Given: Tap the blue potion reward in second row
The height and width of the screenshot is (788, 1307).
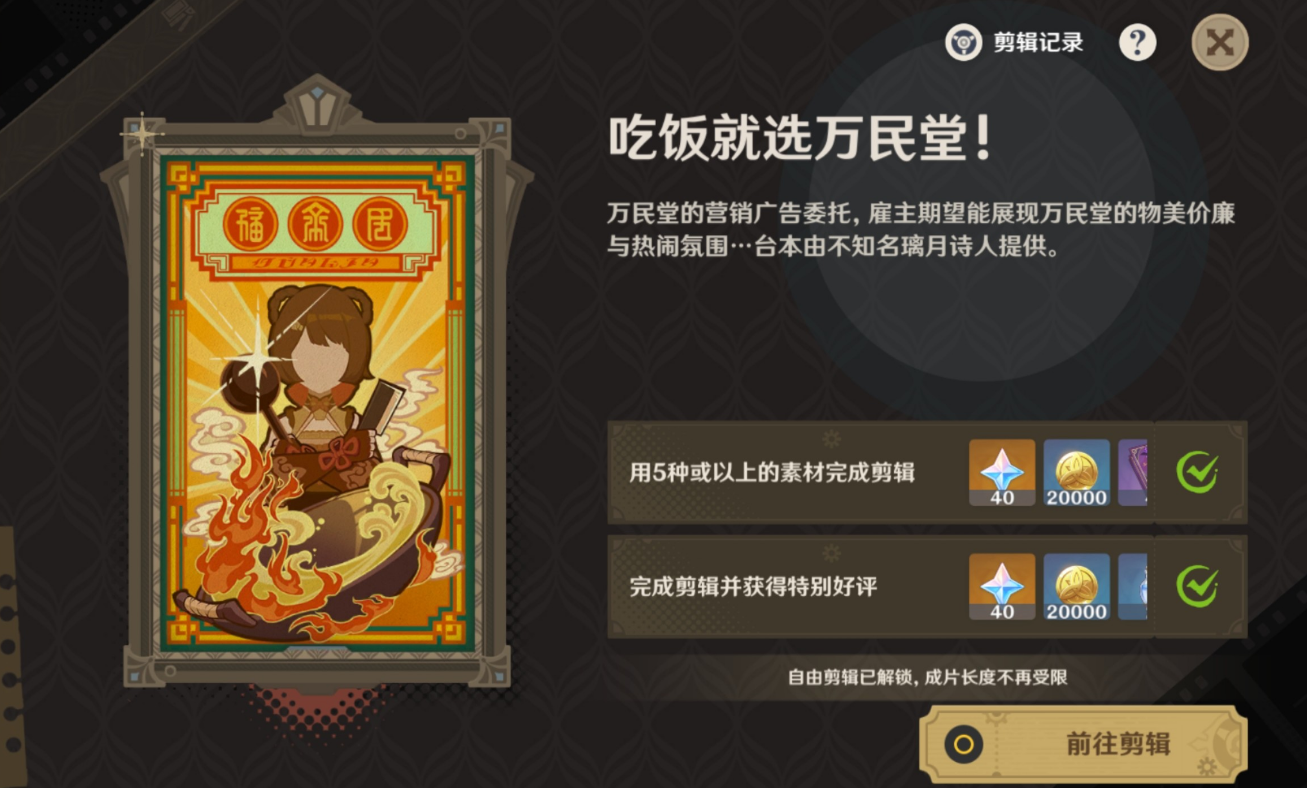Looking at the screenshot, I should tap(1133, 587).
